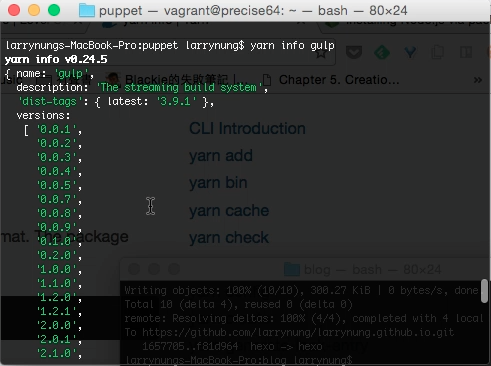Open the yarn bin link
Viewport: 491px width, 366px height.
pyautogui.click(x=218, y=183)
